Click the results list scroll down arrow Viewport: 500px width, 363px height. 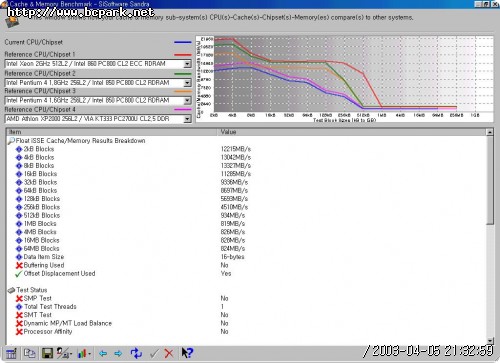pos(490,341)
